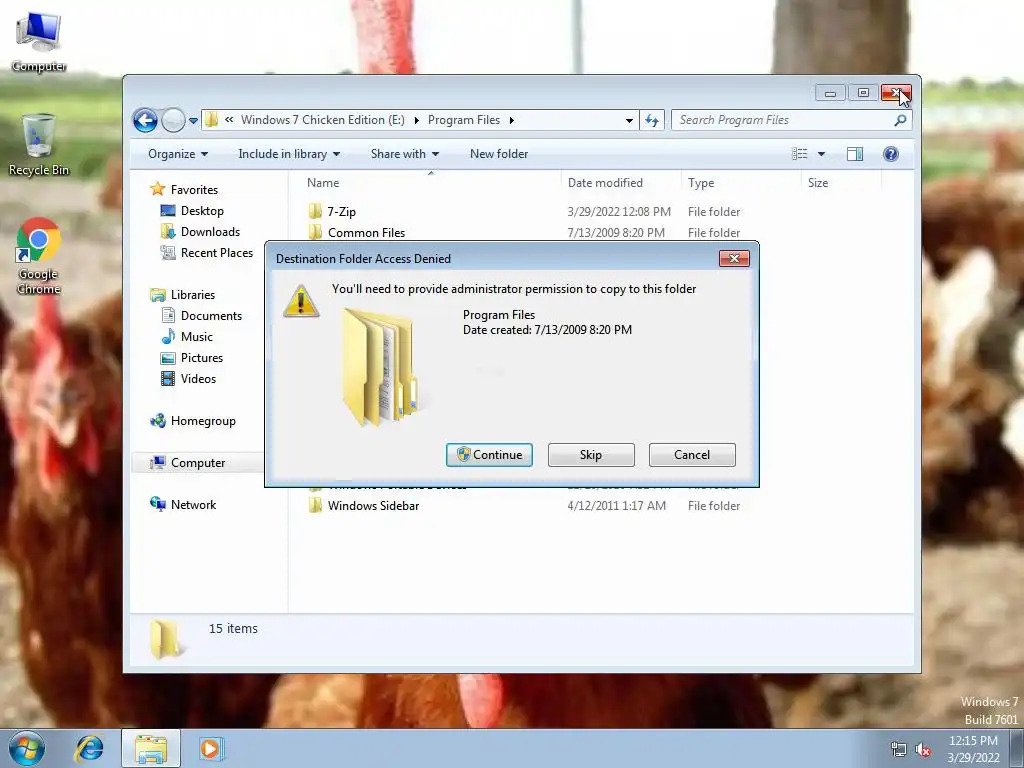This screenshot has height=768, width=1024.
Task: Maximize the Program Files Explorer window
Action: [x=863, y=93]
